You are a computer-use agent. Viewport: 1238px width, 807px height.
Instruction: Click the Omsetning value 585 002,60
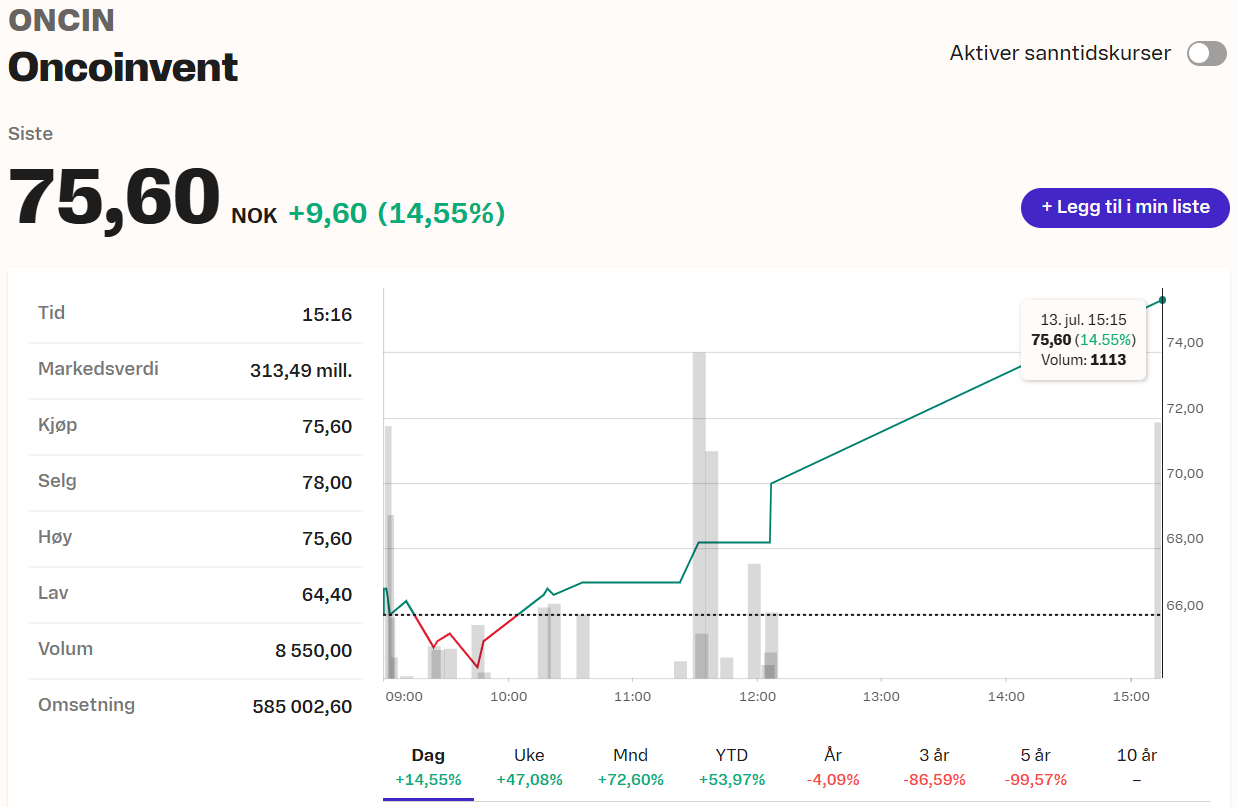click(x=302, y=707)
